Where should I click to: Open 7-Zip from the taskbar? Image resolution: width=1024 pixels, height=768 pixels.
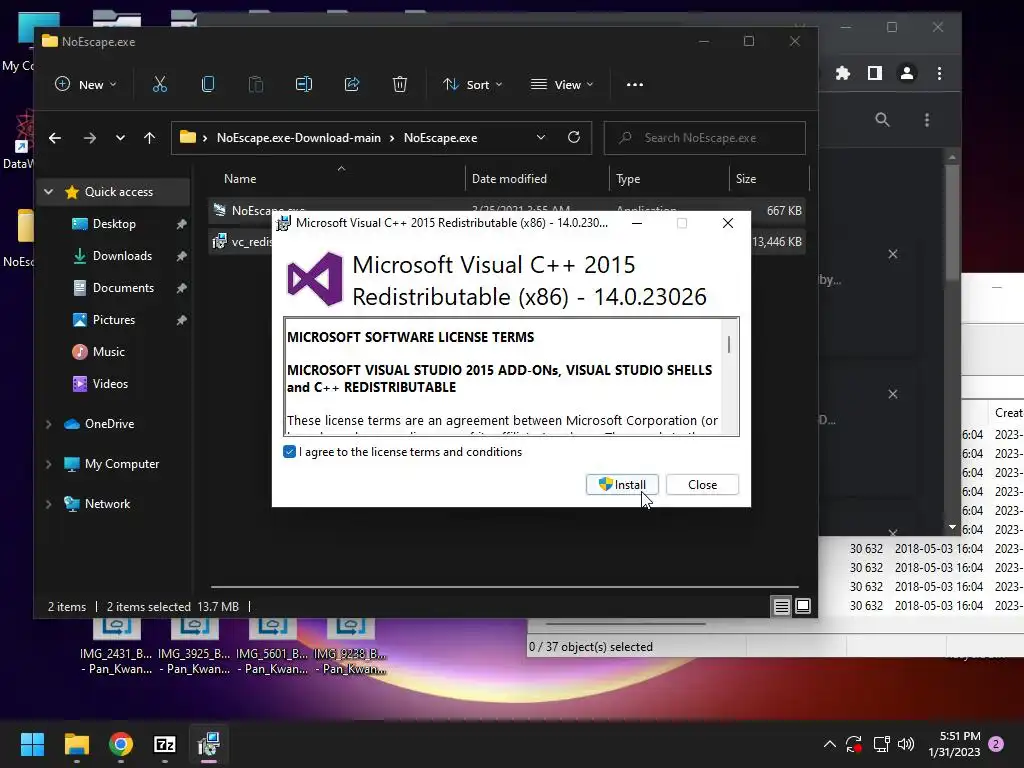[165, 744]
